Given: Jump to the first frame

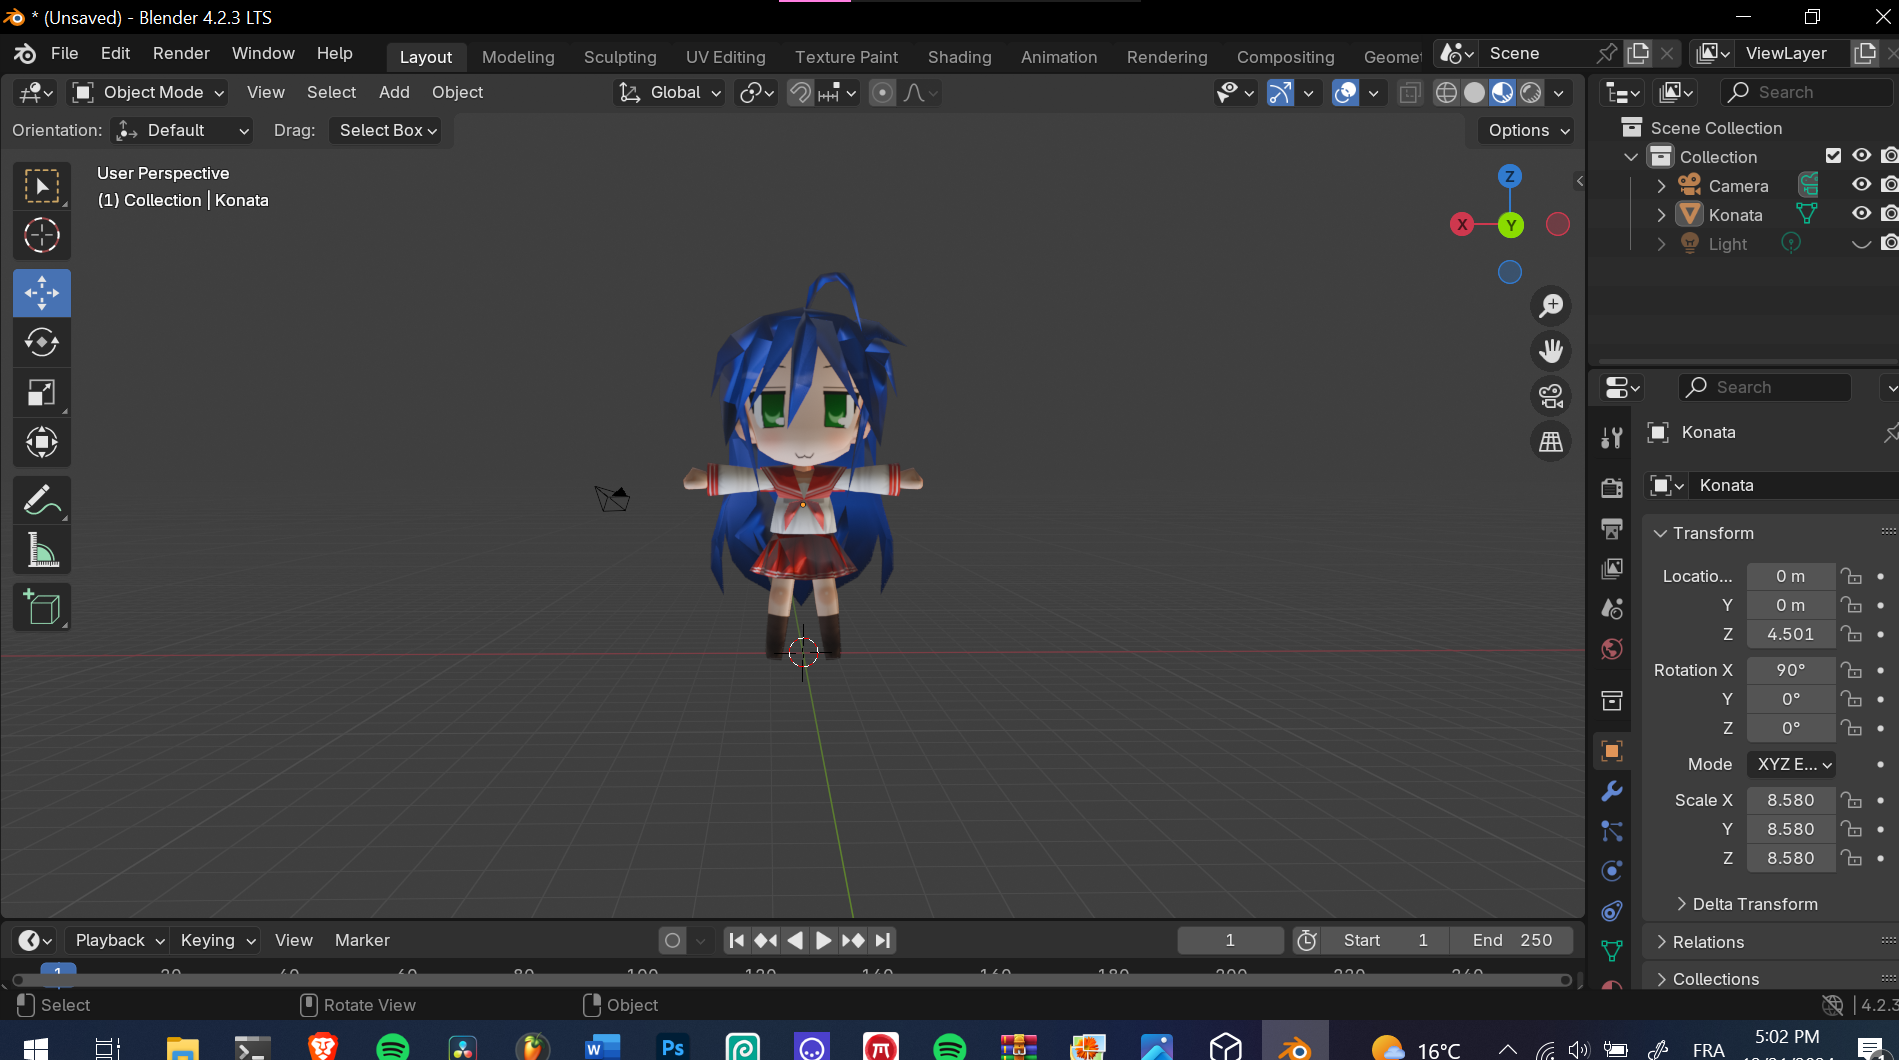Looking at the screenshot, I should pos(736,940).
